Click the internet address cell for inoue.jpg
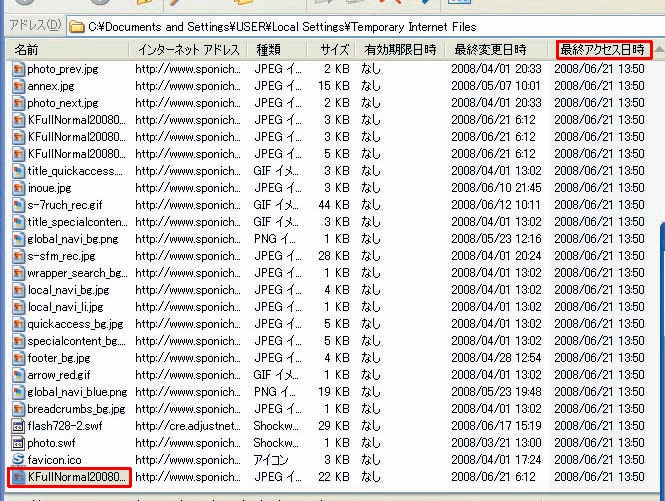665x501 pixels. [187, 188]
